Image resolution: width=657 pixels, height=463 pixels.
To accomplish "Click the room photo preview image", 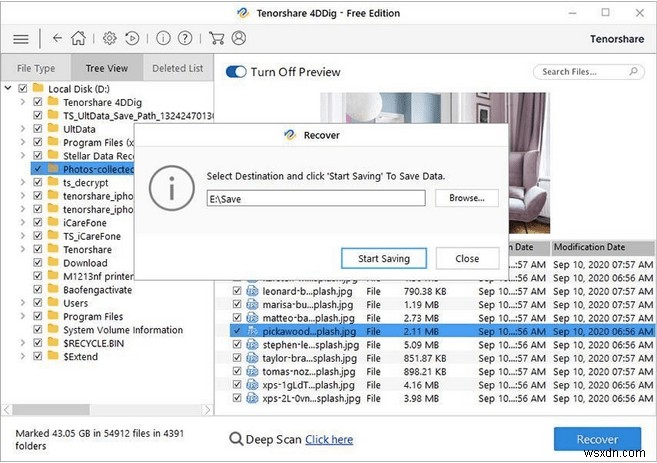I will pyautogui.click(x=529, y=178).
